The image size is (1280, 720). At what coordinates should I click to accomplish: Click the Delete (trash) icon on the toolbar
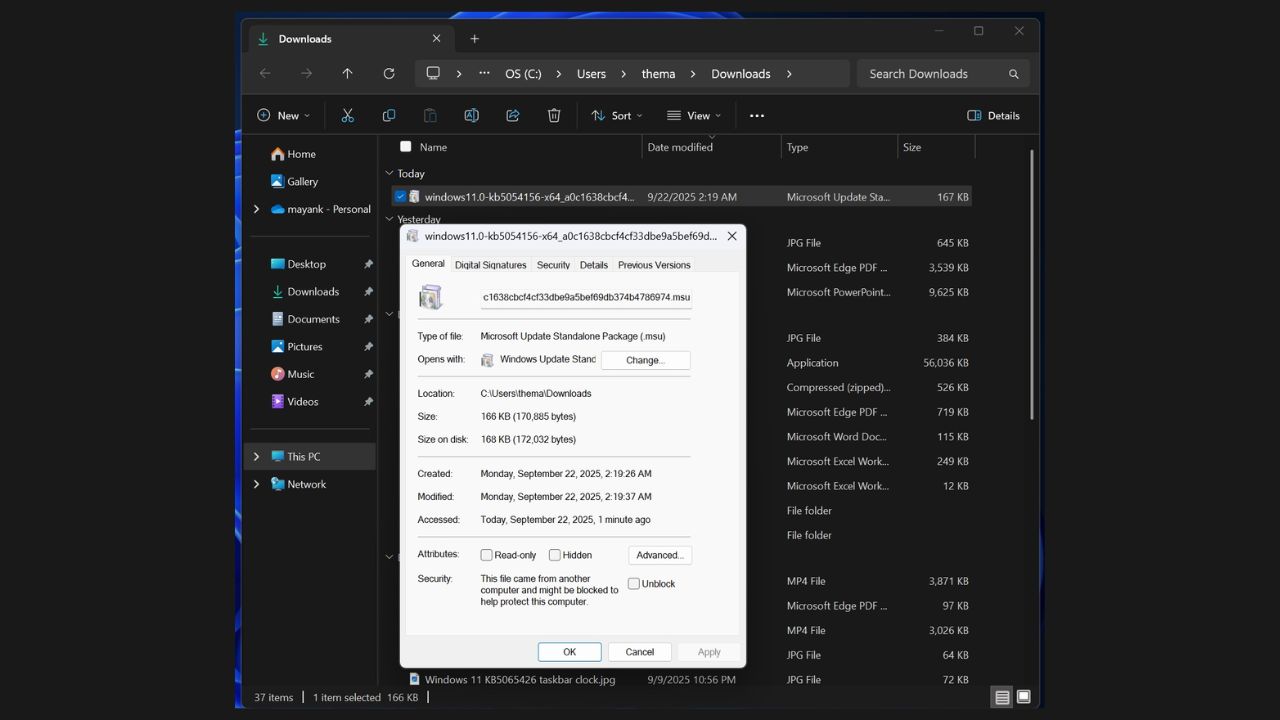(x=553, y=115)
